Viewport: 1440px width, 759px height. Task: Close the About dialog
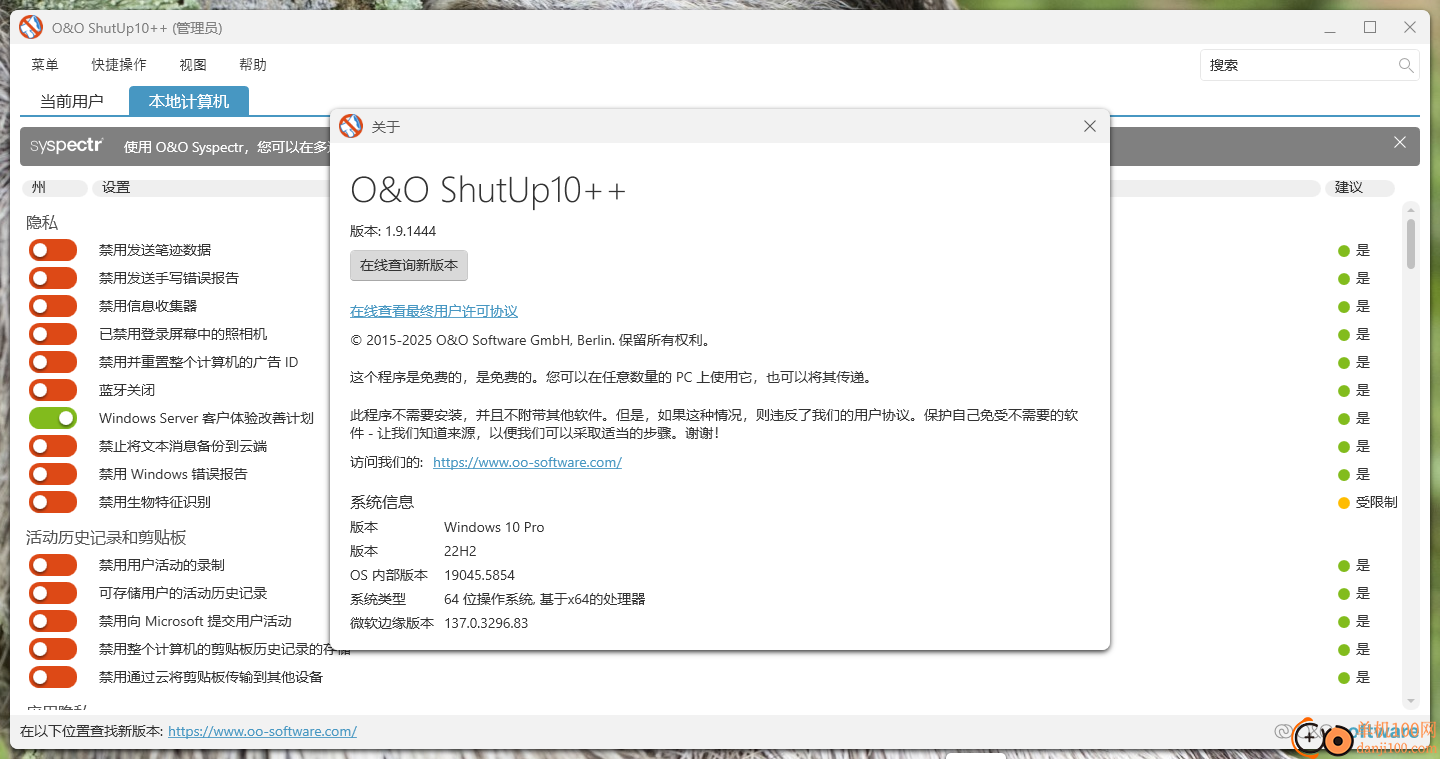coord(1090,126)
